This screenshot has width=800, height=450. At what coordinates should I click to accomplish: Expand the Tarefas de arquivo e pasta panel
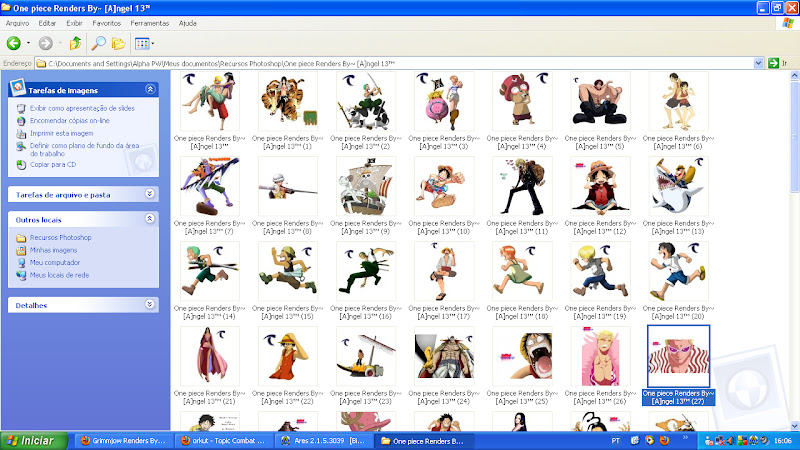(x=149, y=194)
